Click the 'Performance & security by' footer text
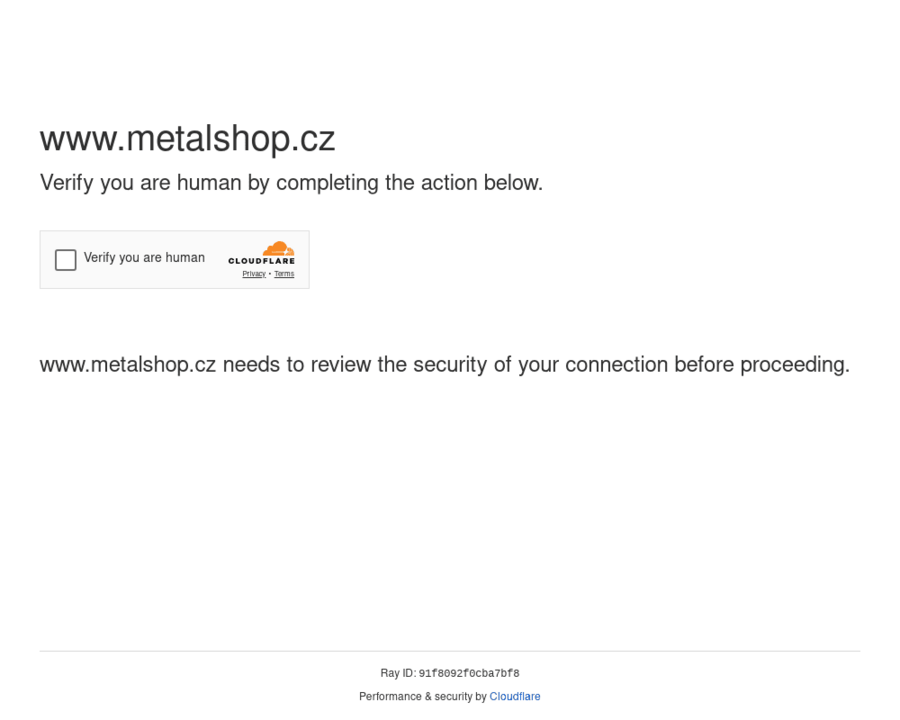 click(423, 697)
